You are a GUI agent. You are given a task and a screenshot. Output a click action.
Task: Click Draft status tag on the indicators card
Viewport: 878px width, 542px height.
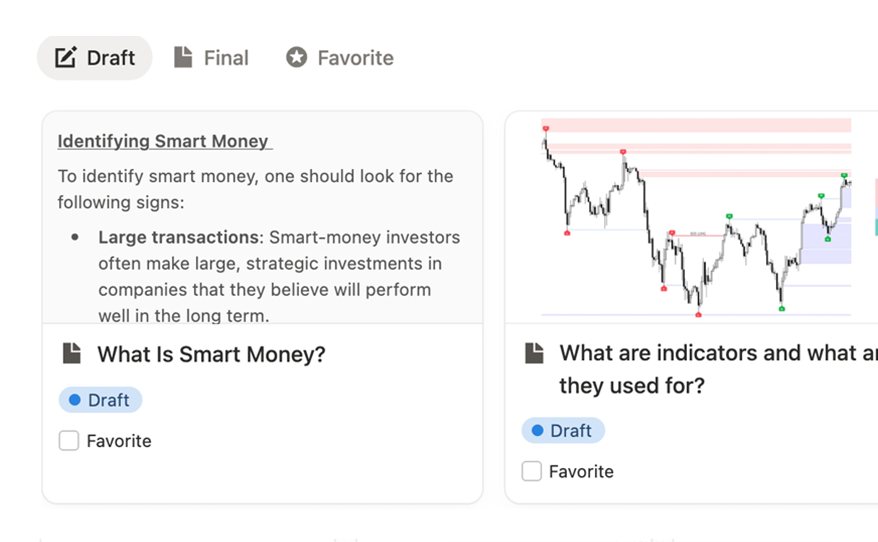pos(564,431)
